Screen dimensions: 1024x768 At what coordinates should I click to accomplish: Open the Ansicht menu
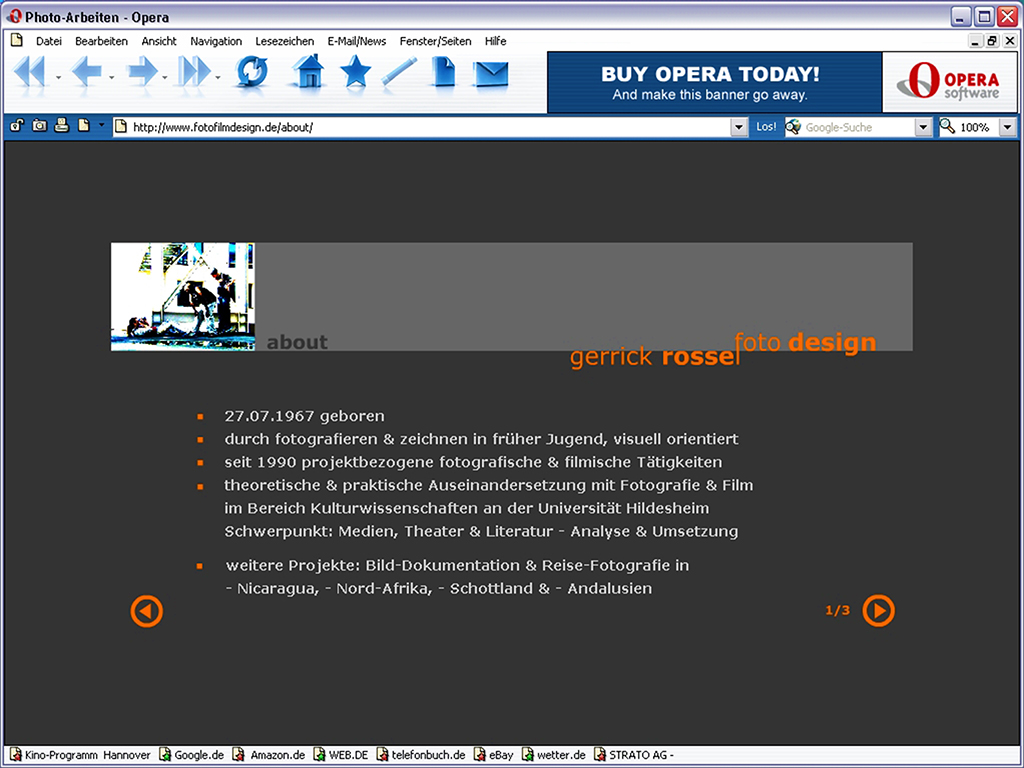tap(159, 41)
